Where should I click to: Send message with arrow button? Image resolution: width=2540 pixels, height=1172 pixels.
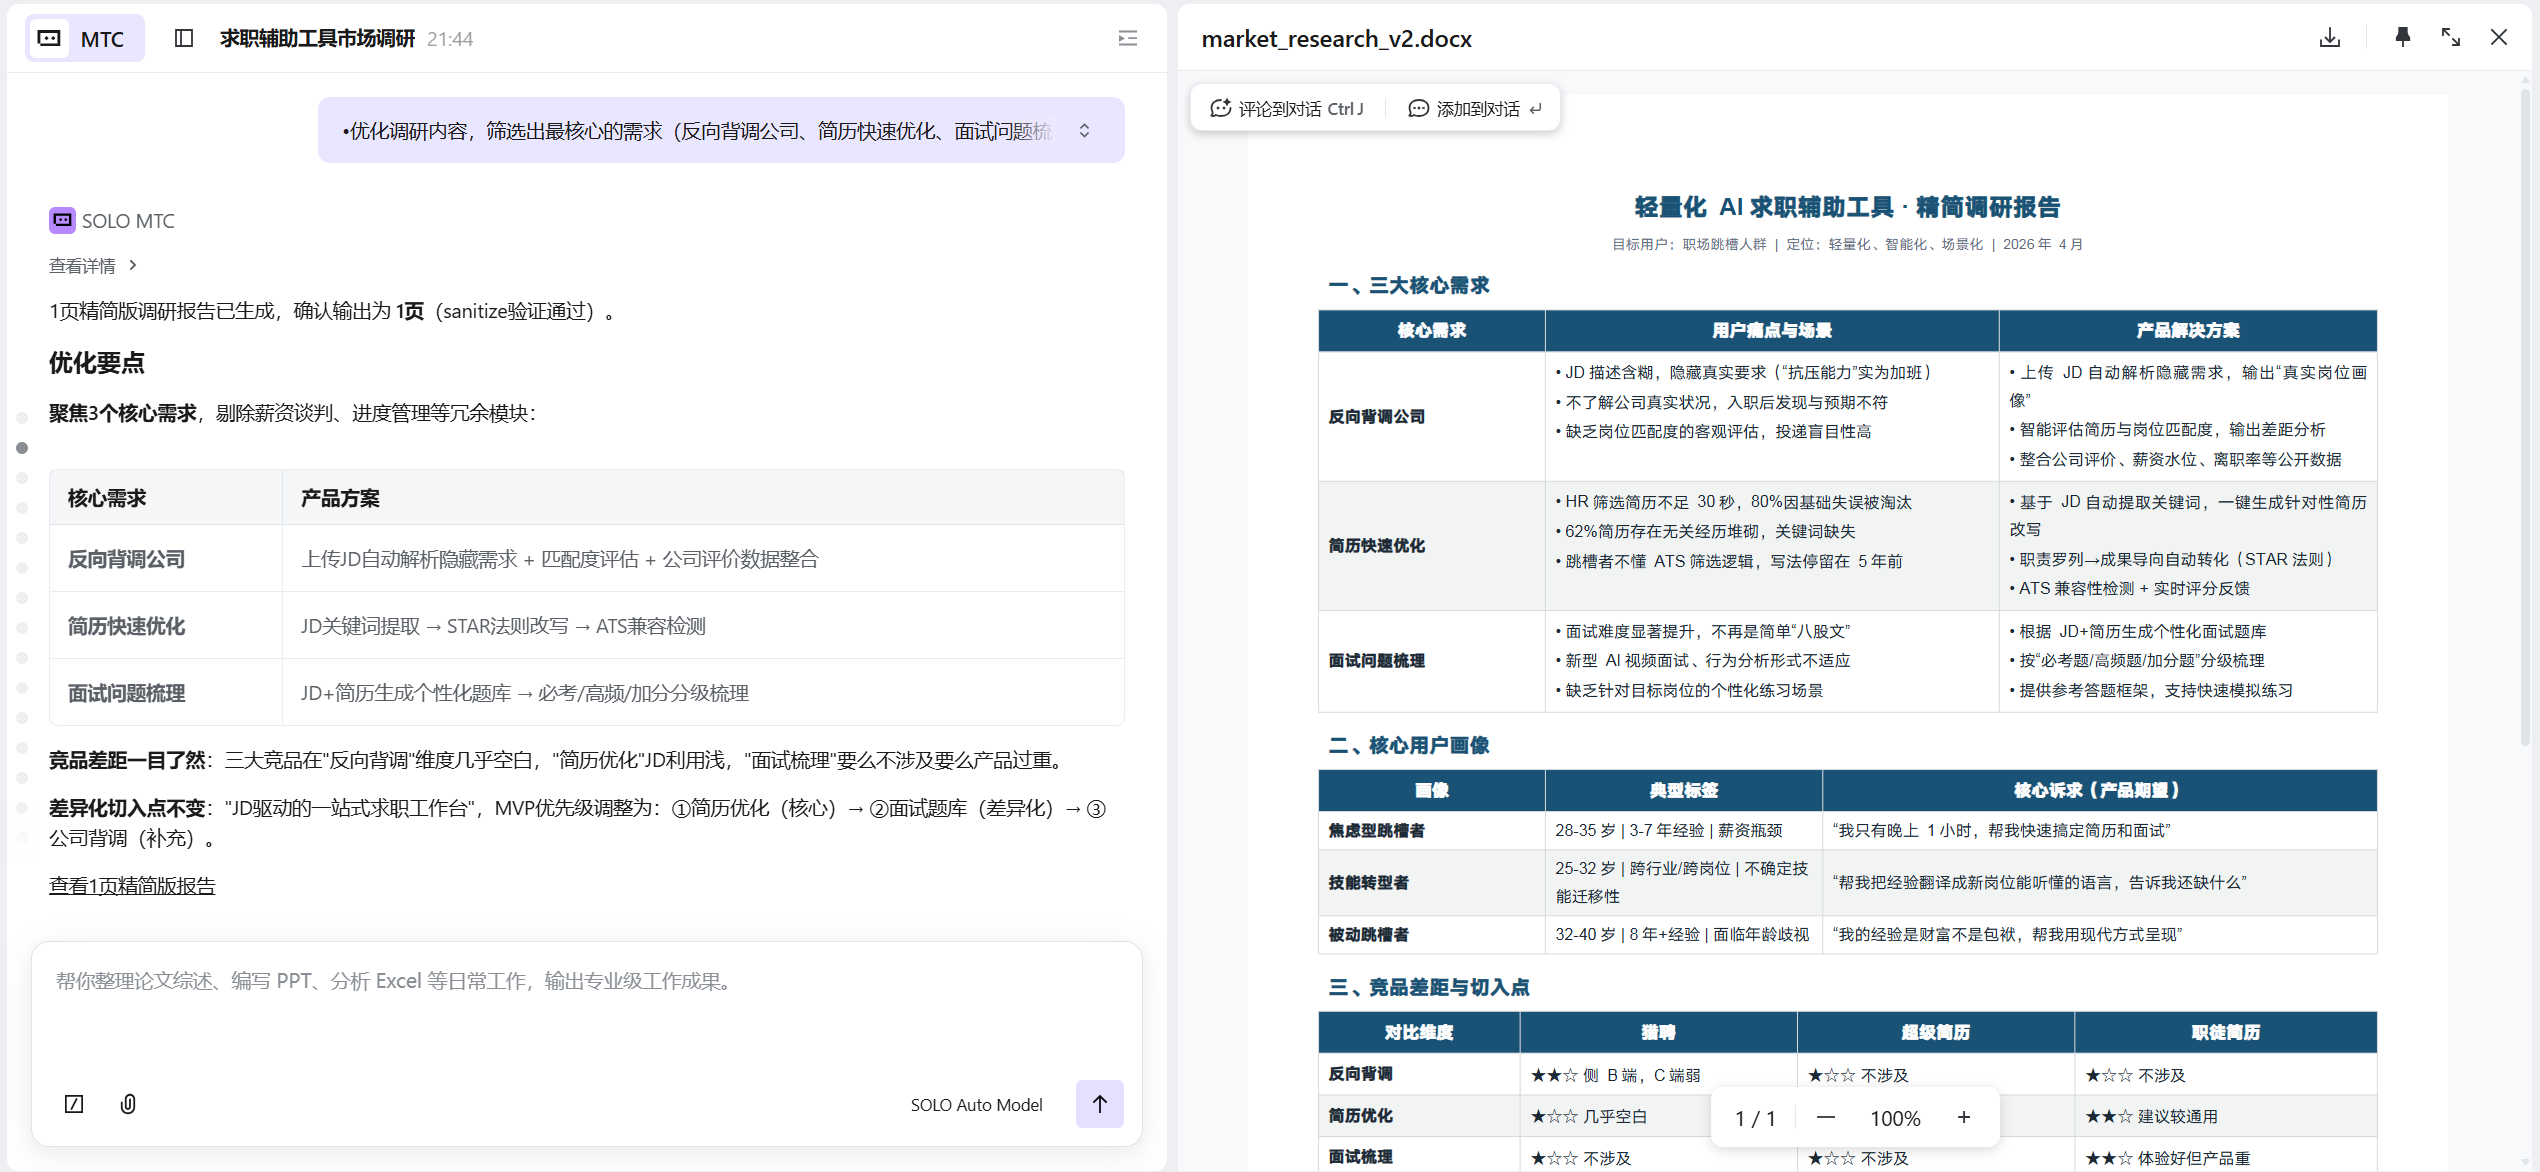tap(1099, 1104)
